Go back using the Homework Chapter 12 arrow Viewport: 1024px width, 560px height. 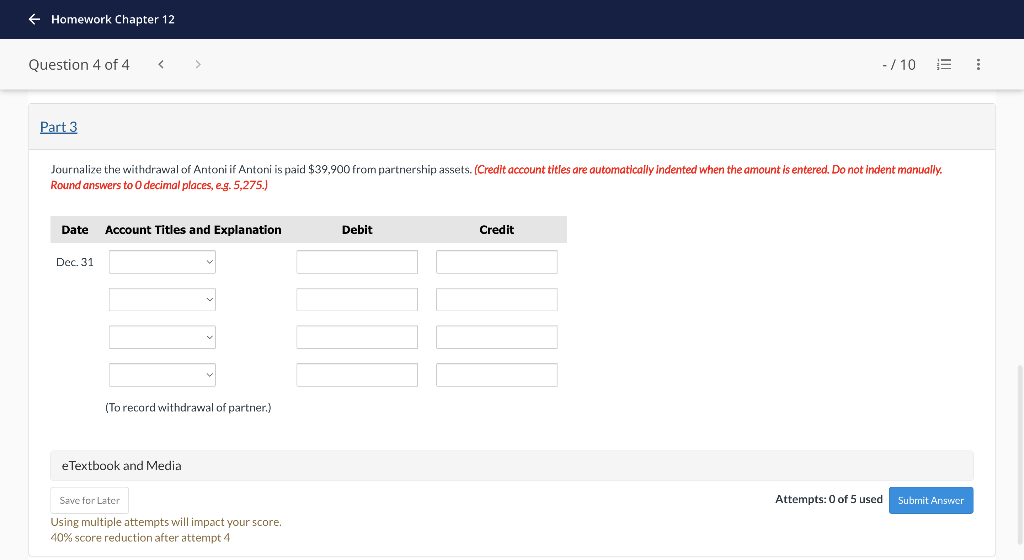(35, 20)
